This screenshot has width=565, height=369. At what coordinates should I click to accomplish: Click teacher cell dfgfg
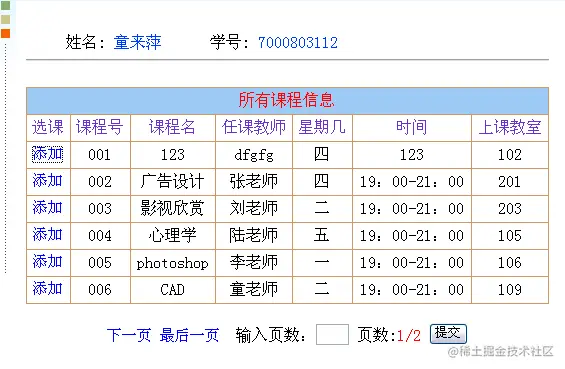click(254, 155)
